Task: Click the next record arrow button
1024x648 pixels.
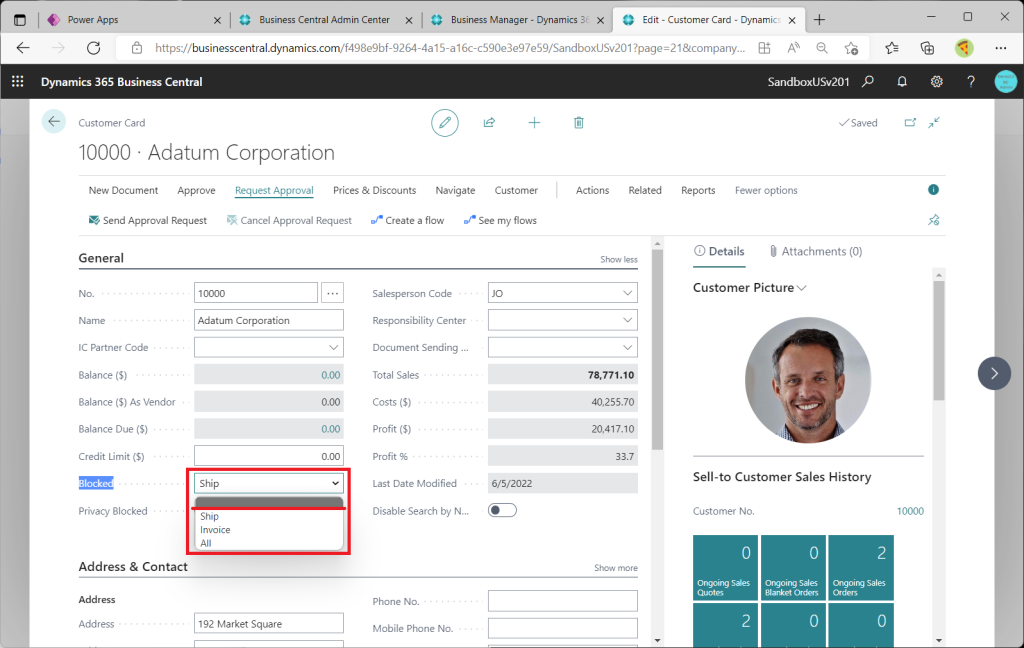Action: [994, 374]
